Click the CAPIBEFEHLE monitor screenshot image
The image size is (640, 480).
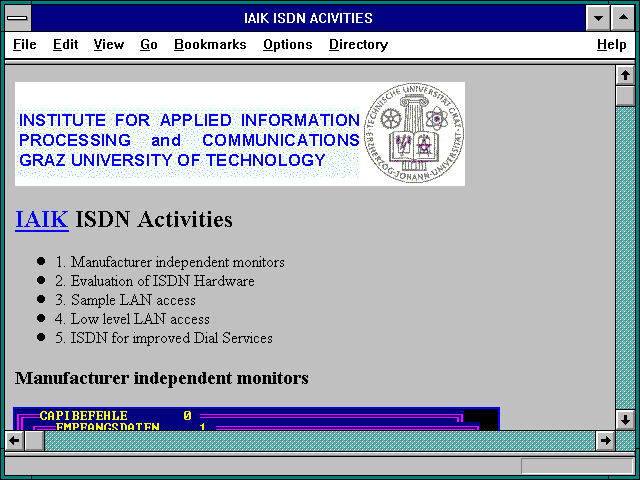(x=256, y=419)
